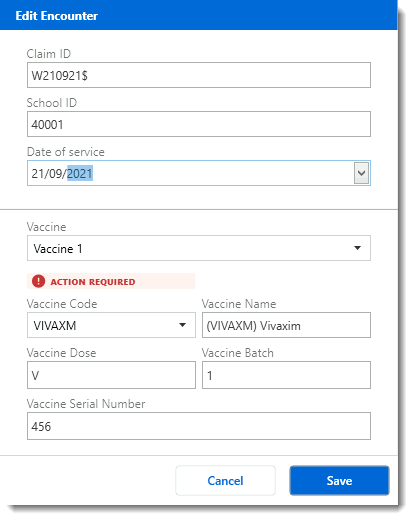Expand the Vaccine 1 dropdown arrow

pos(357,248)
